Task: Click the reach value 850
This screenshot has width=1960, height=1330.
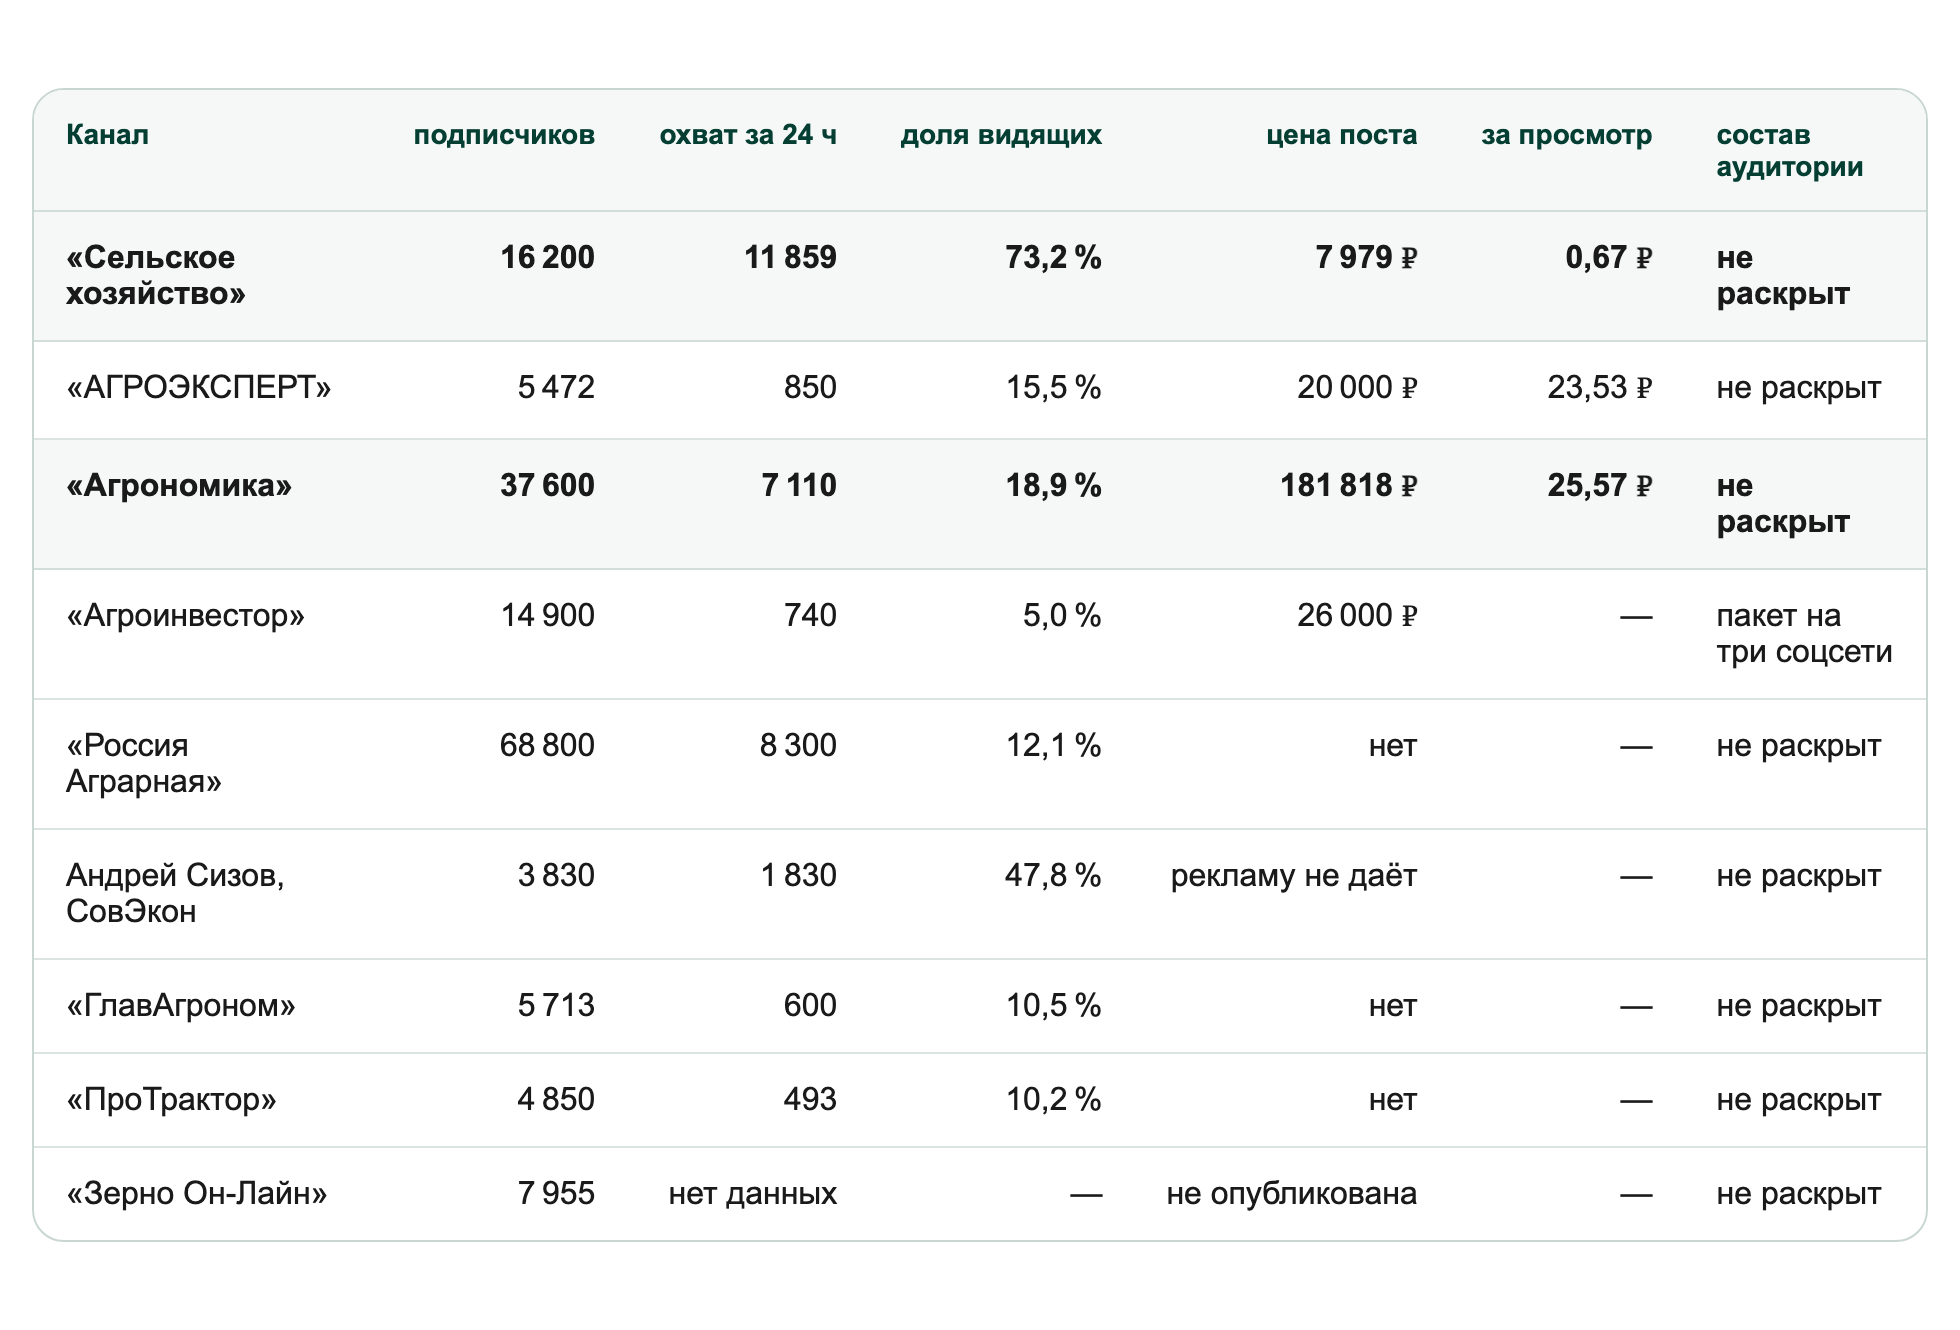Action: [810, 388]
